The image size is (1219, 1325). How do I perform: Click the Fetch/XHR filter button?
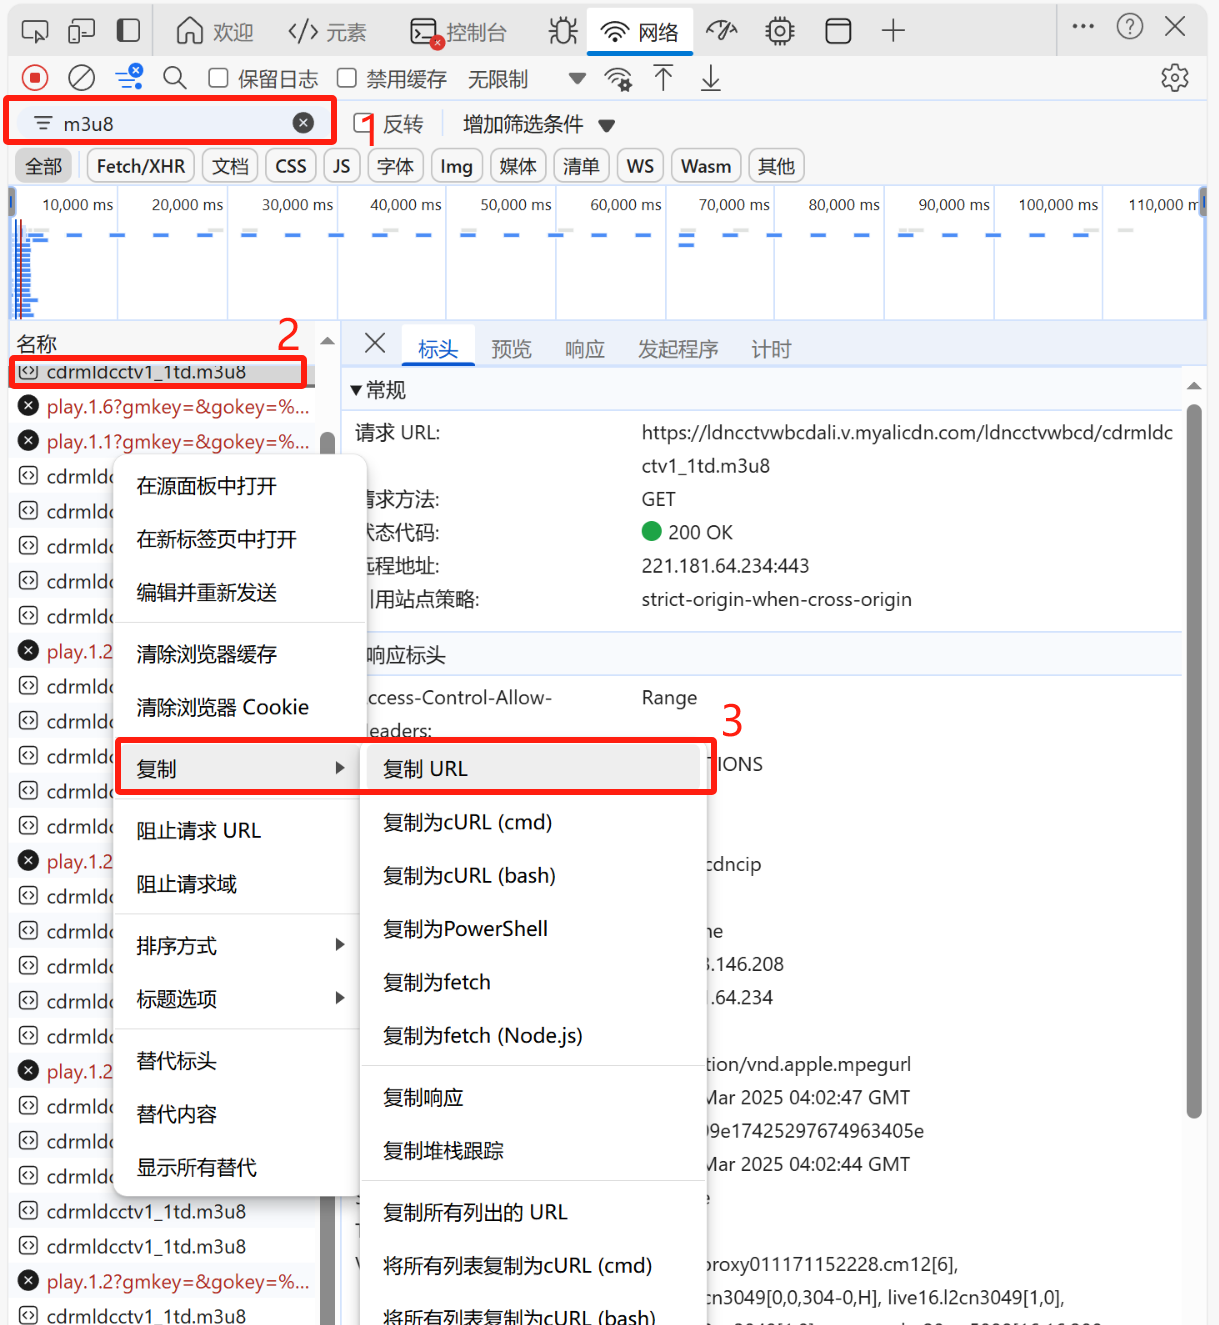(140, 165)
